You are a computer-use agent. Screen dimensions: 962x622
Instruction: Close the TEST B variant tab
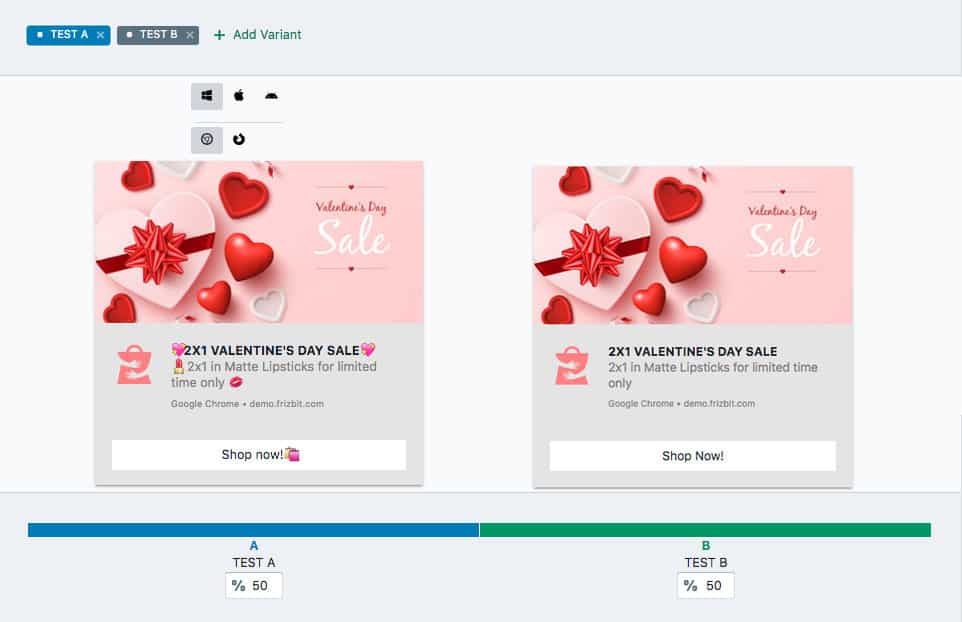pos(190,35)
